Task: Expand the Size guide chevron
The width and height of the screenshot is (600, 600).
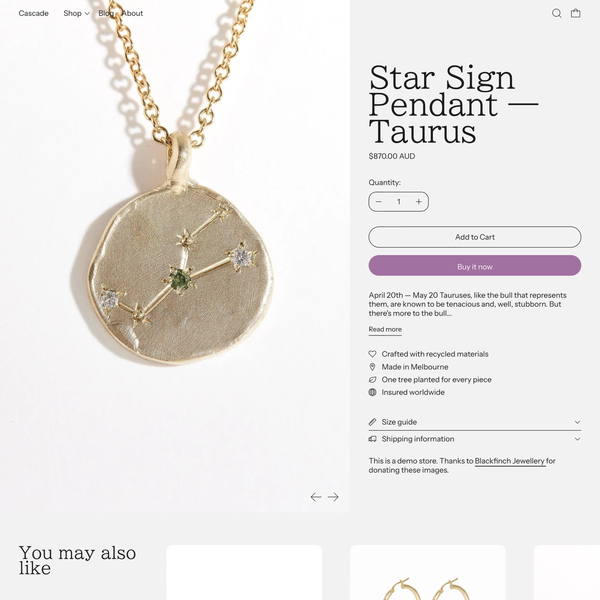Action: click(577, 422)
